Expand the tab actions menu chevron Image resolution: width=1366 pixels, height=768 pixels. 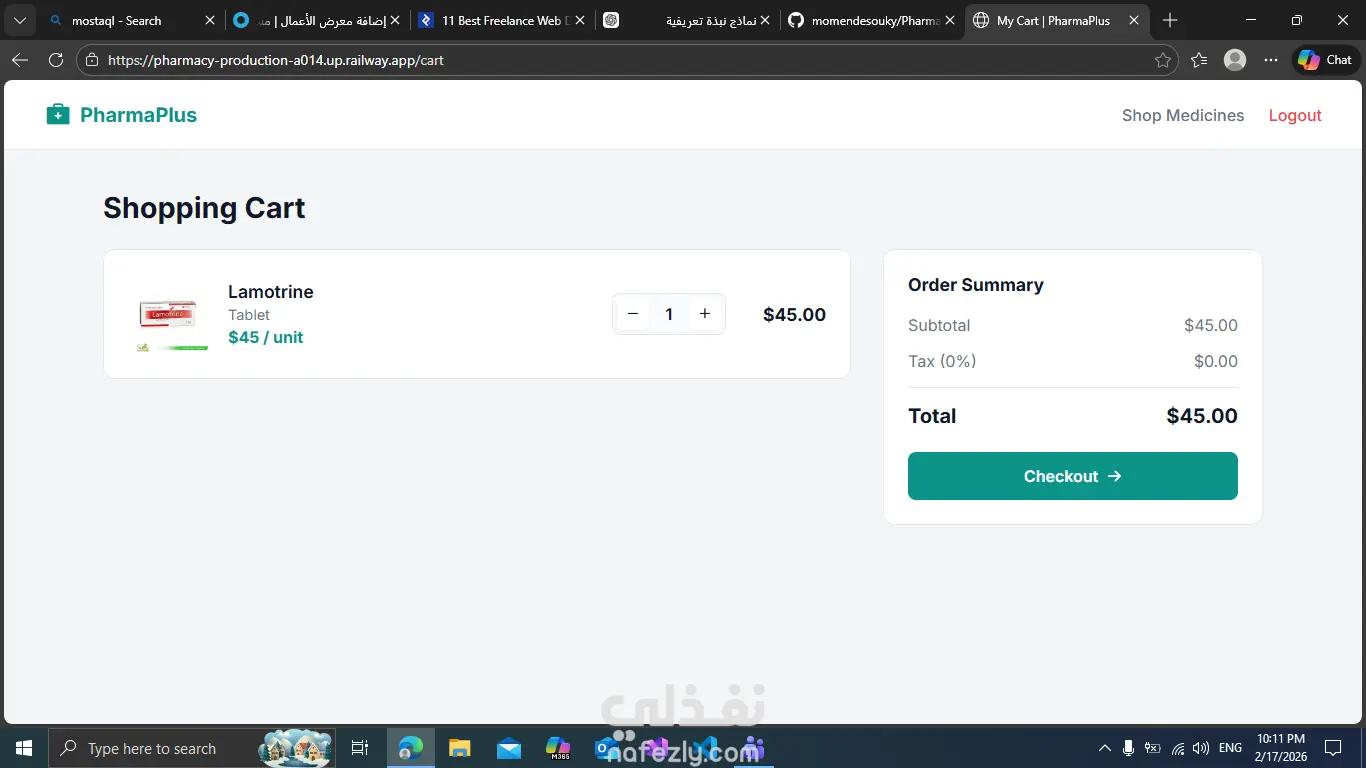point(19,20)
